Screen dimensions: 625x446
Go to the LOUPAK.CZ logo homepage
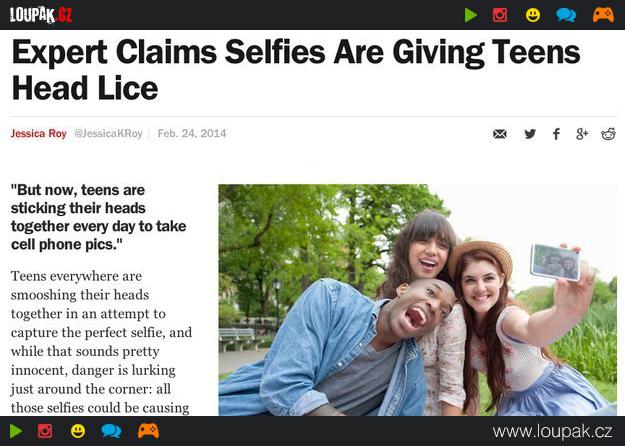click(x=41, y=15)
